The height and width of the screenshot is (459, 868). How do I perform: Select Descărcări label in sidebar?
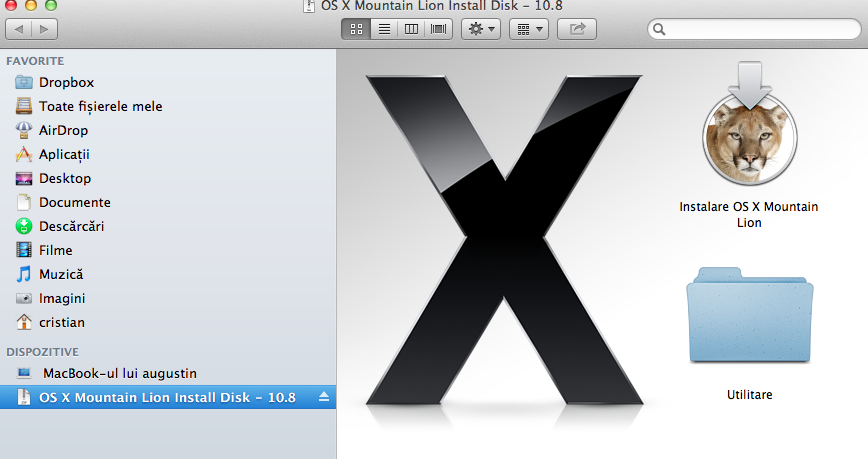tap(71, 226)
